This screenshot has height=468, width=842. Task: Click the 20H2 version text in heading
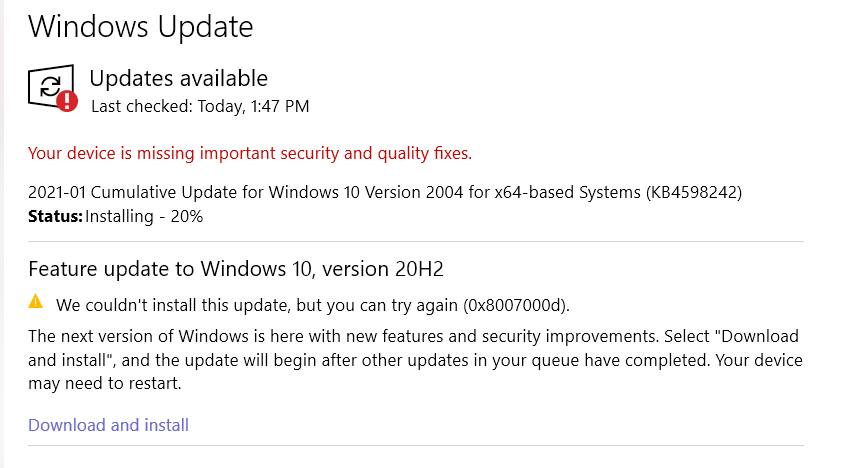(419, 269)
